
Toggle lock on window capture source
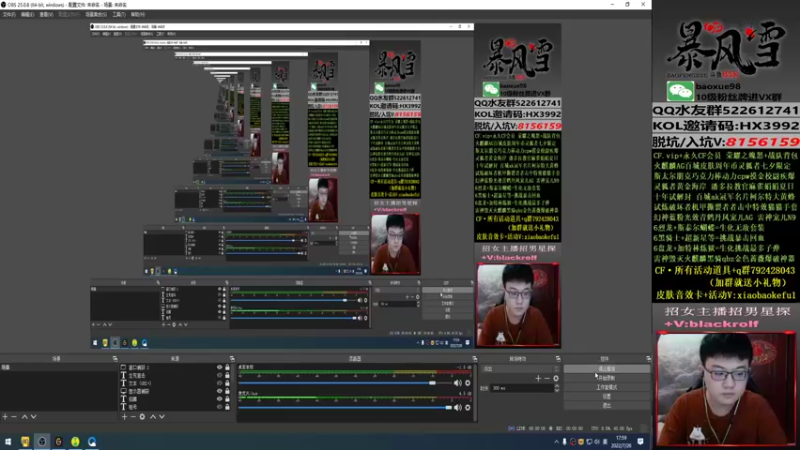coord(228,367)
